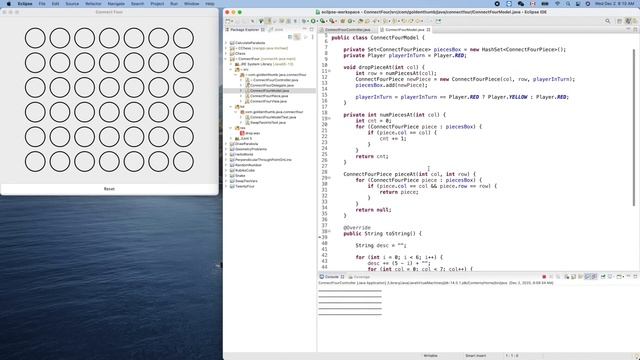Click the green Run toolbar button
The width and height of the screenshot is (640, 360).
[x=313, y=21]
